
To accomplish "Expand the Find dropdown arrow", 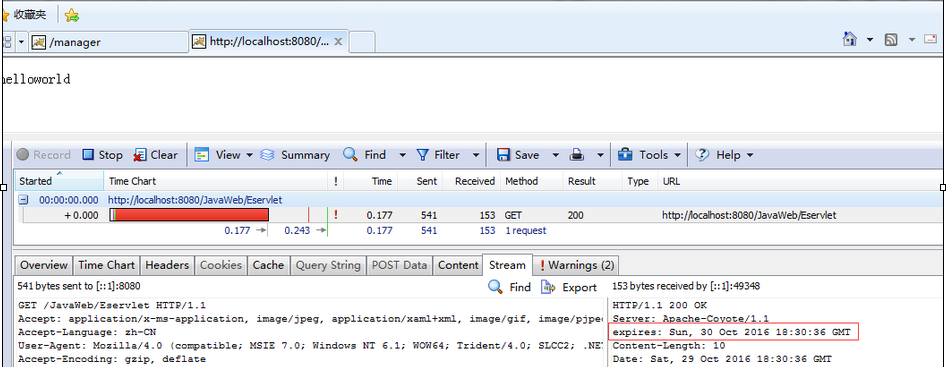I will pyautogui.click(x=402, y=155).
